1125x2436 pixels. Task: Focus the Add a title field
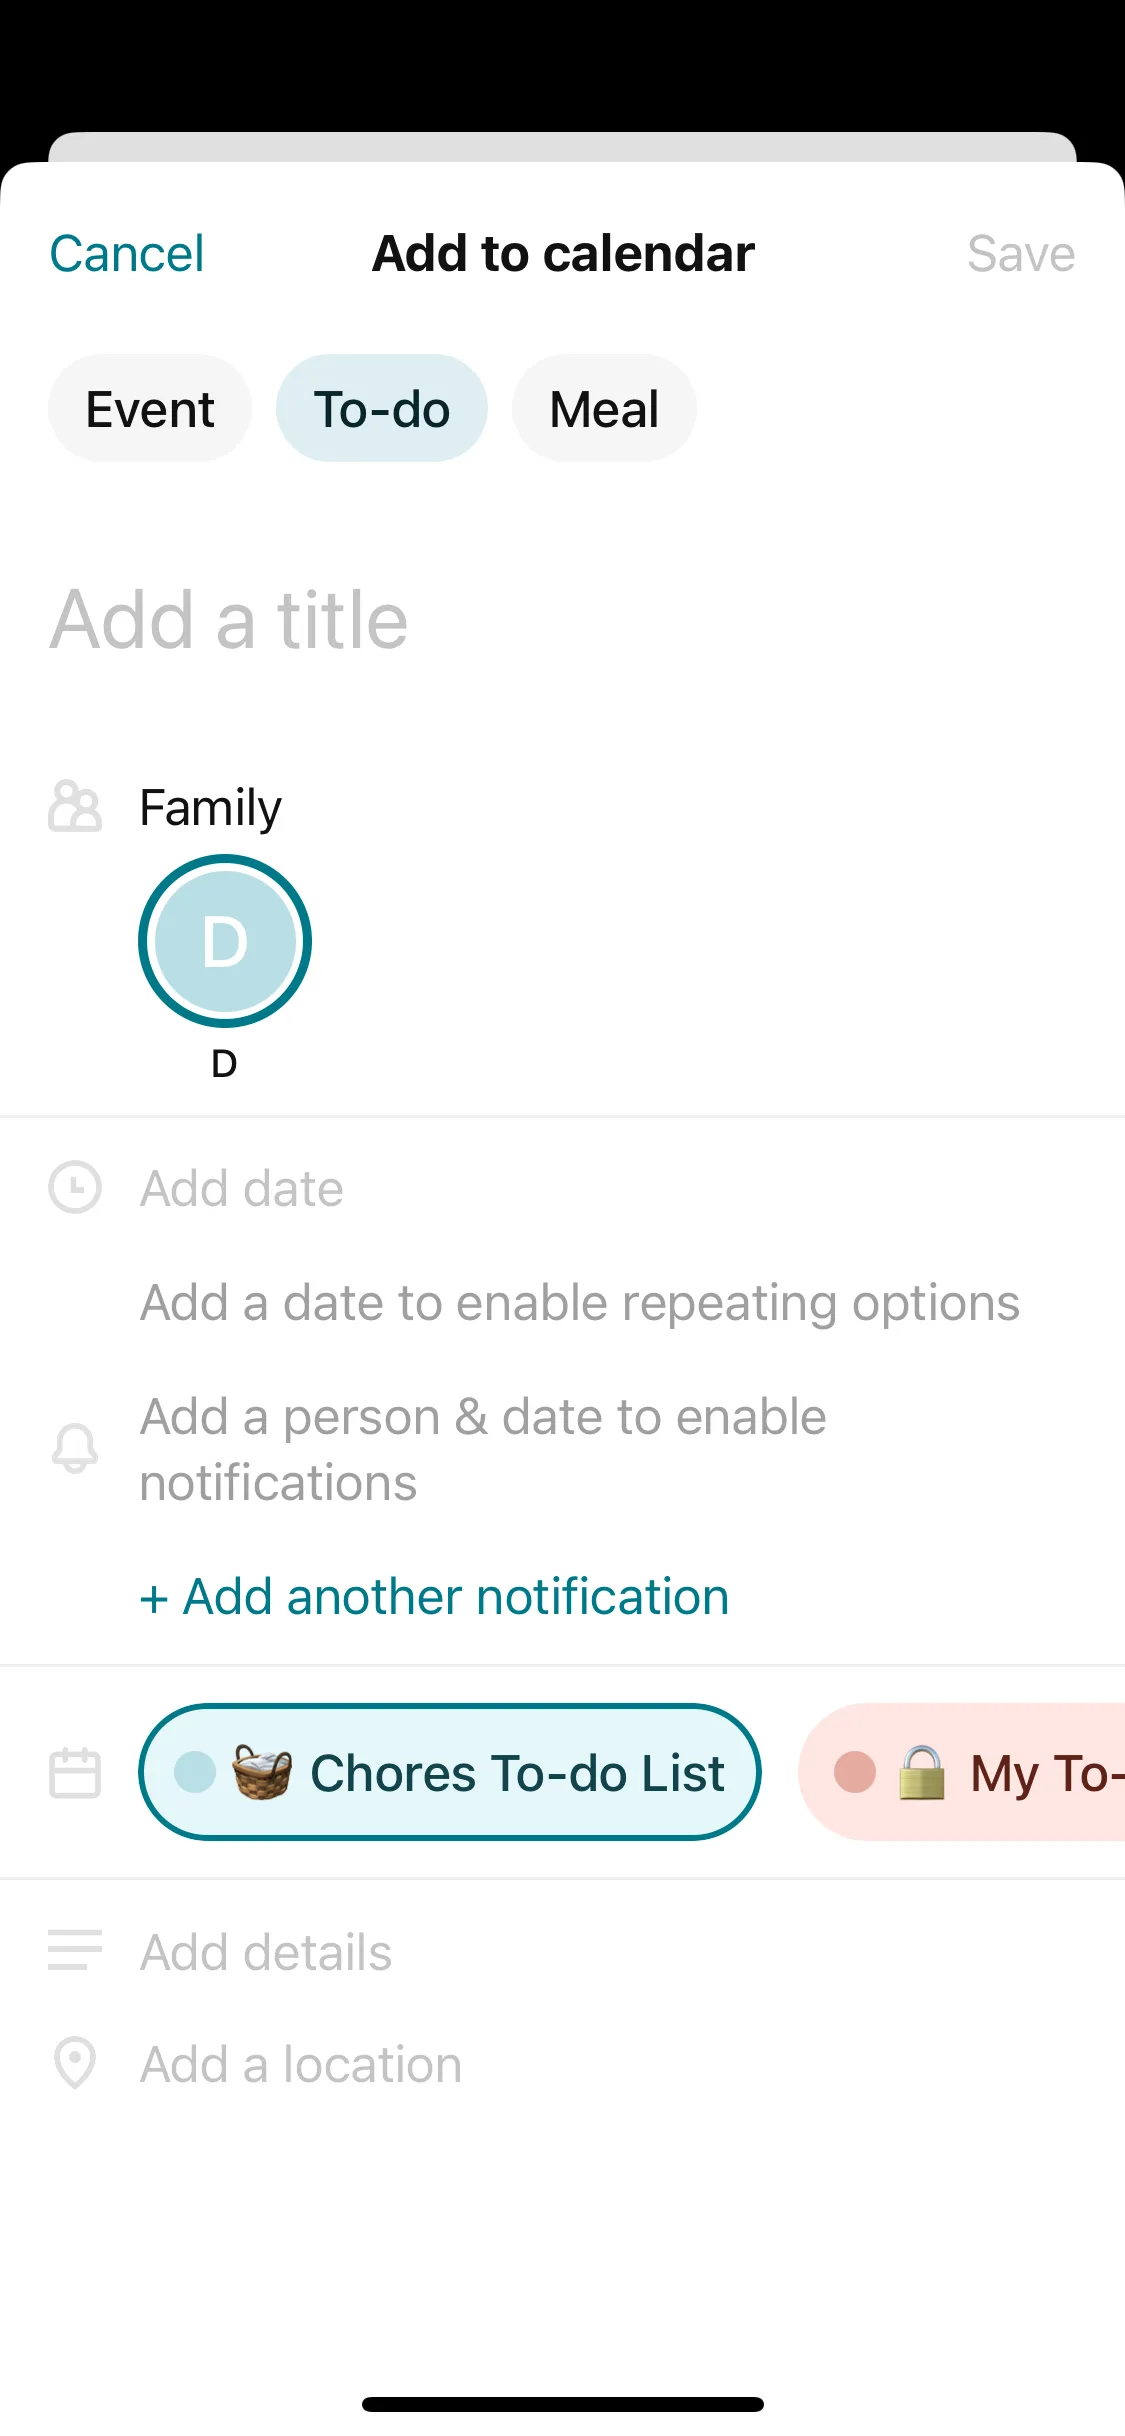click(x=400, y=620)
